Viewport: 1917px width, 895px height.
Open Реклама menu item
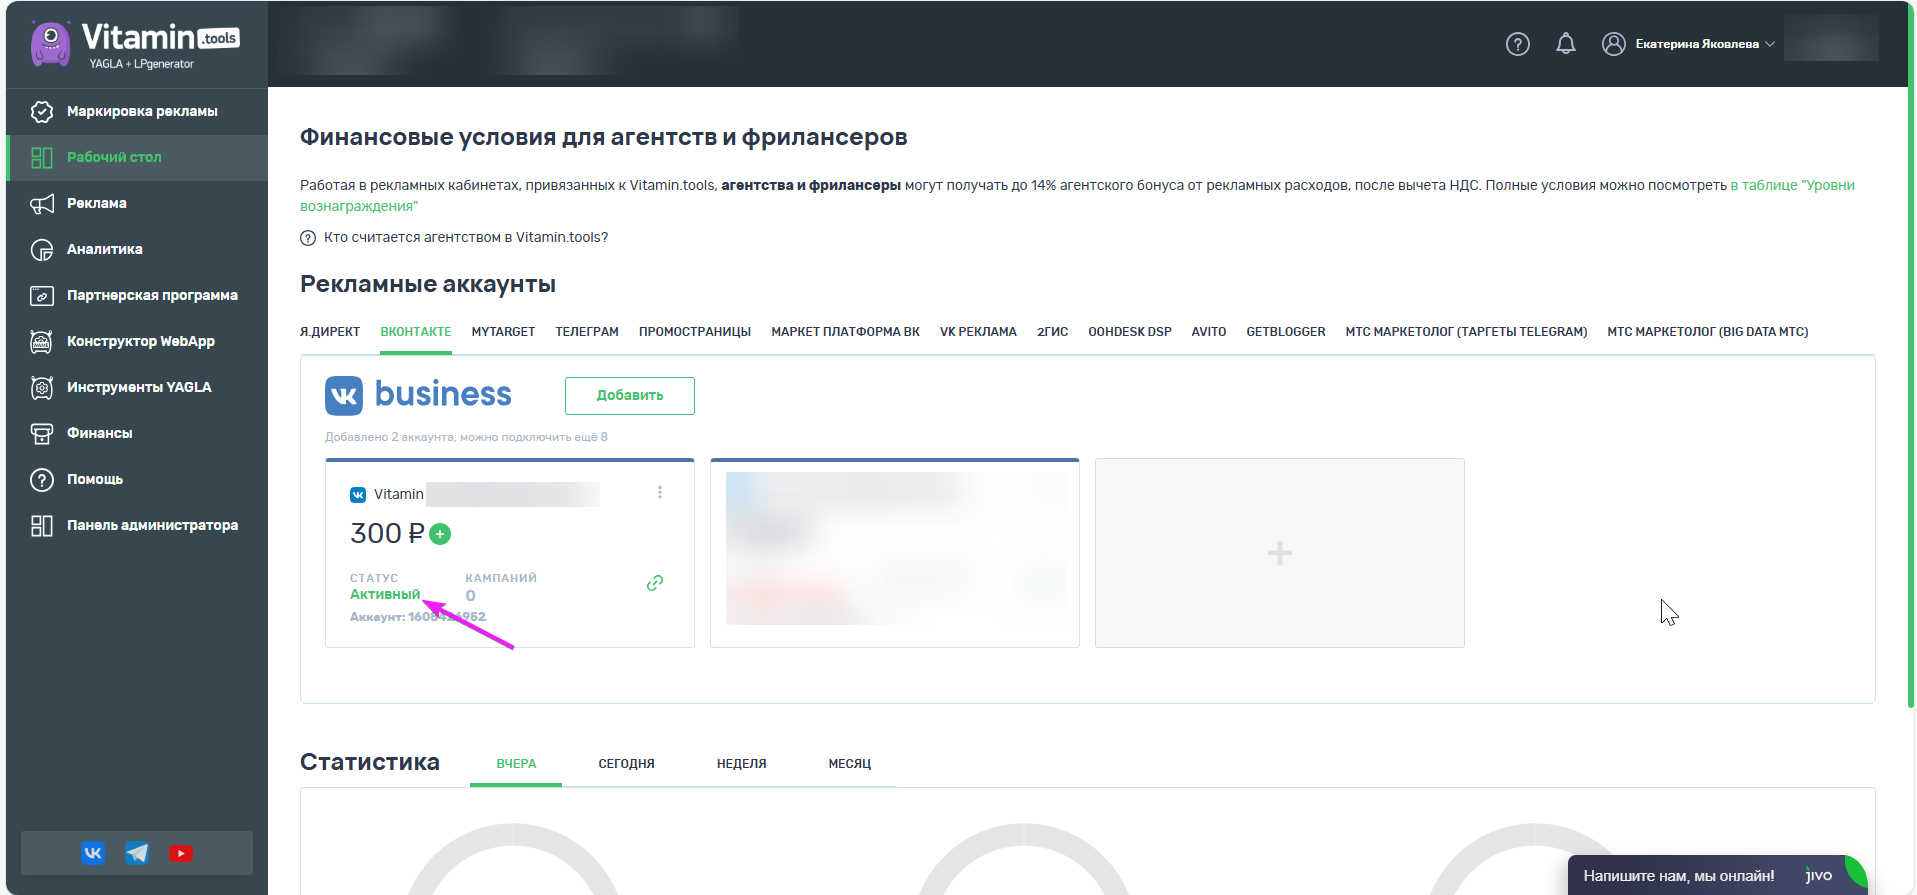137,203
